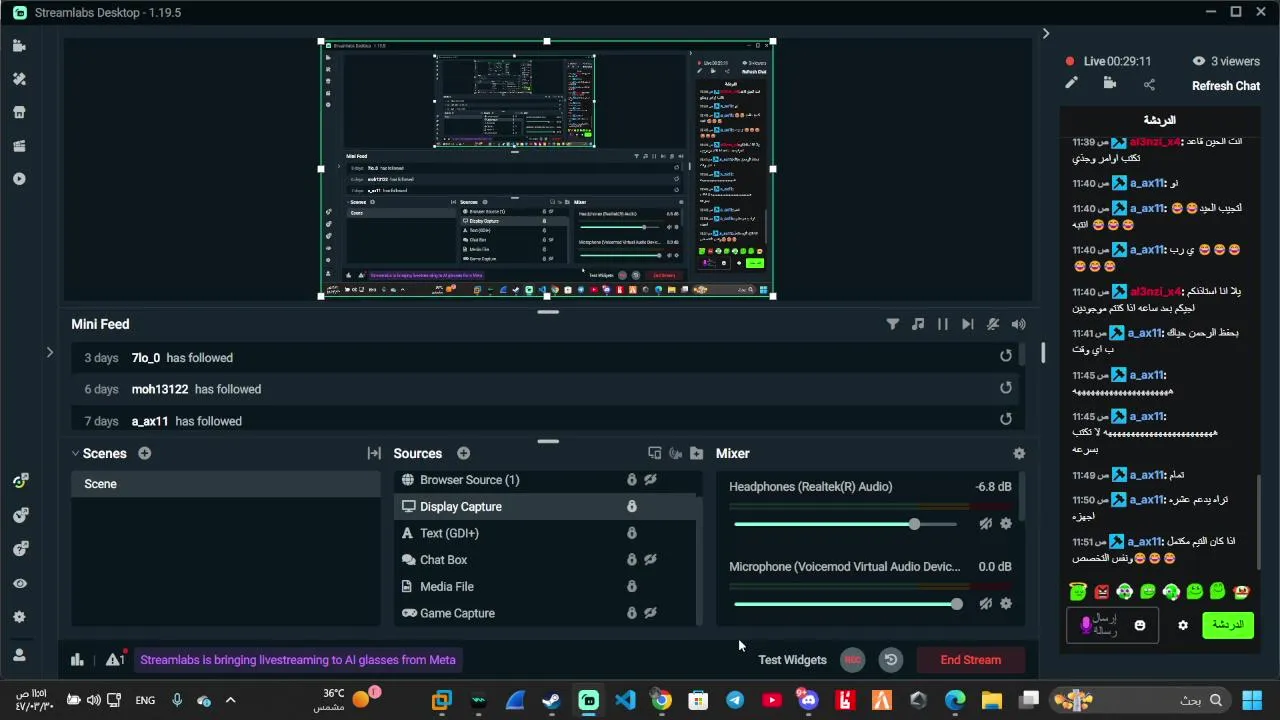Show the hidden Chat Box source
Image resolution: width=1280 pixels, height=720 pixels.
[650, 560]
